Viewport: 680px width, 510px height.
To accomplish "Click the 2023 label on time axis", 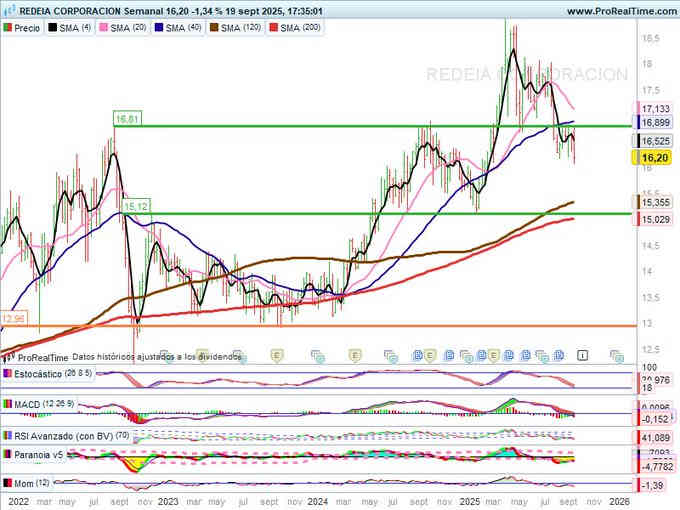I will (x=168, y=502).
